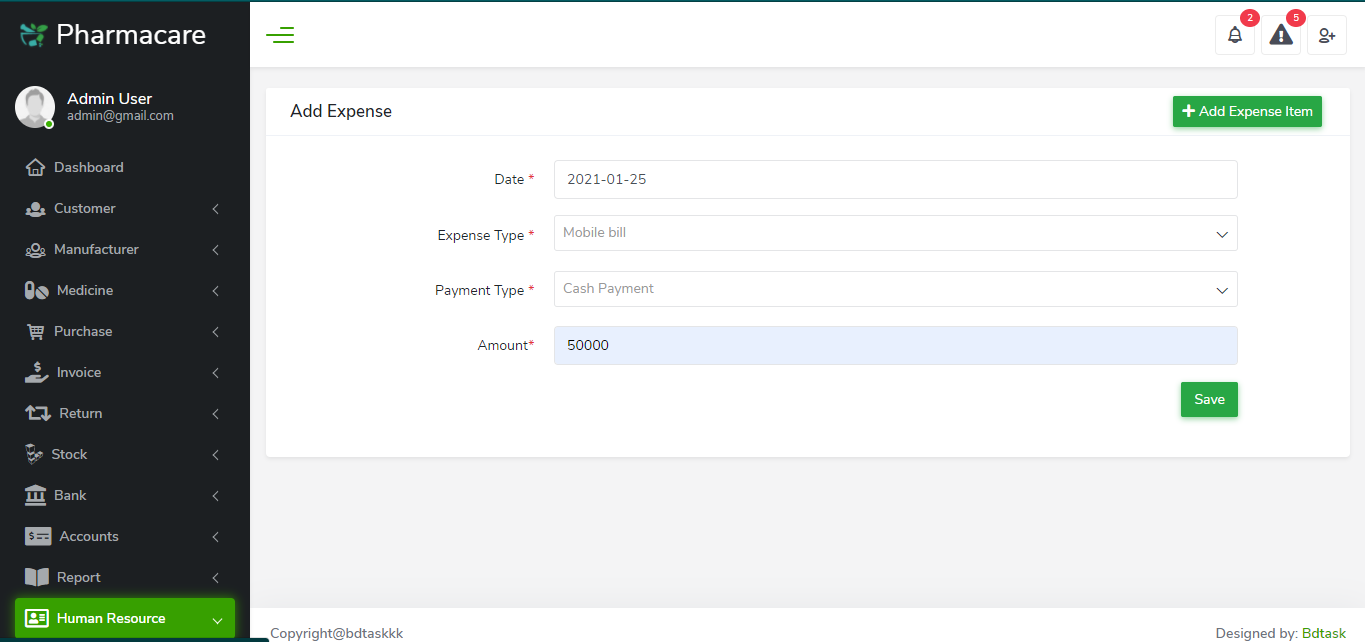The width and height of the screenshot is (1365, 642).
Task: Click the Amount input field
Action: (x=895, y=345)
